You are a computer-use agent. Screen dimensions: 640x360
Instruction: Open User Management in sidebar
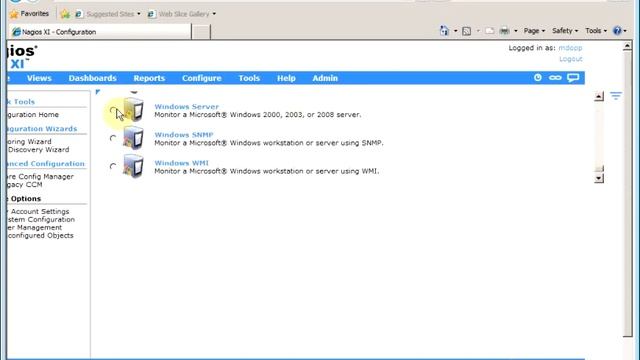35,227
